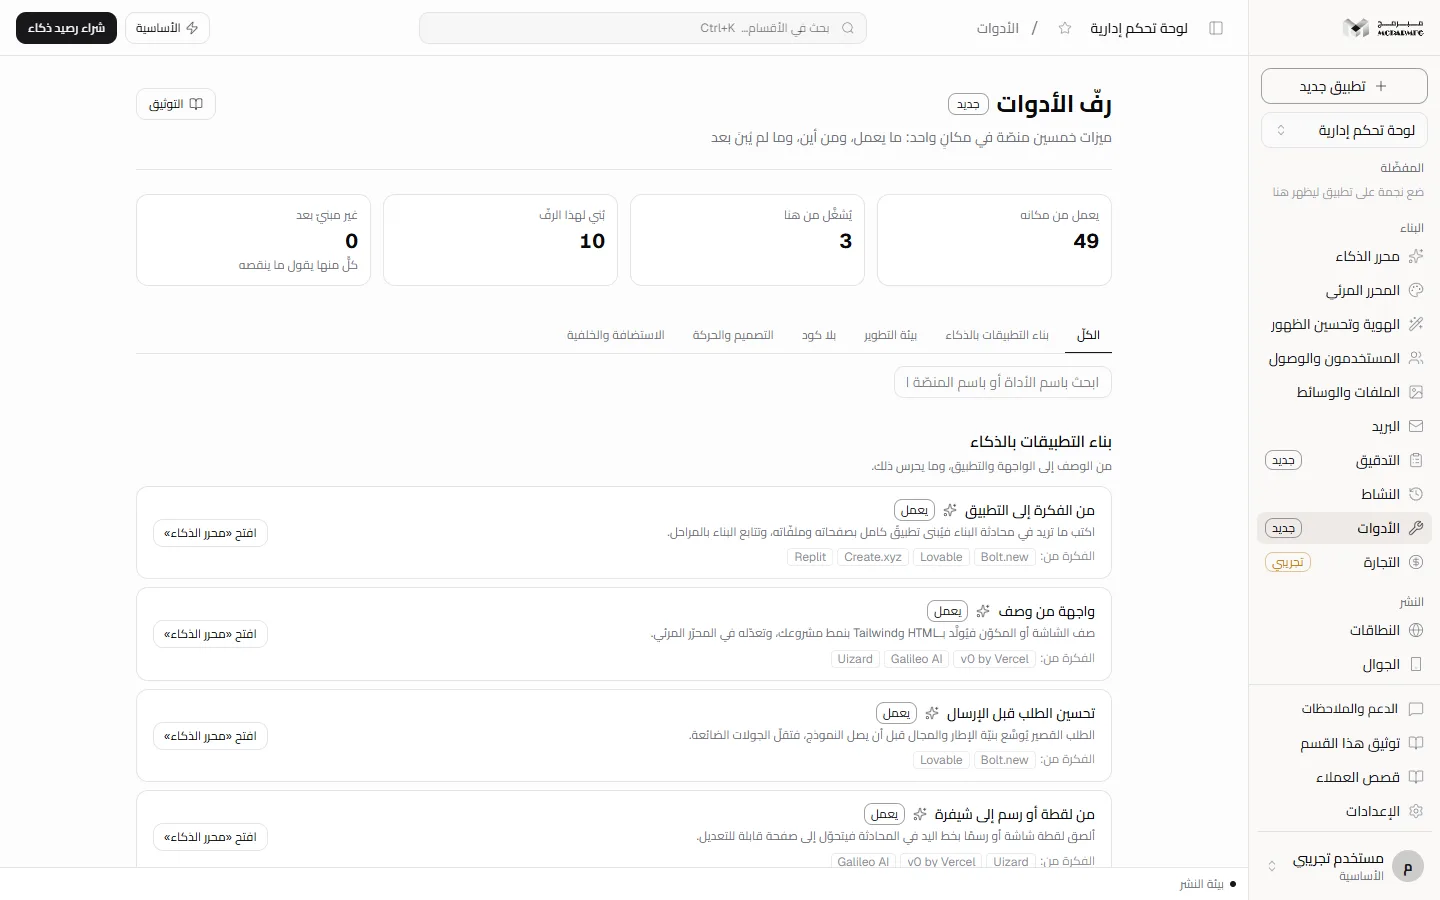Click the يعمل badge on من الفكرة إلى التطبيق

914,510
